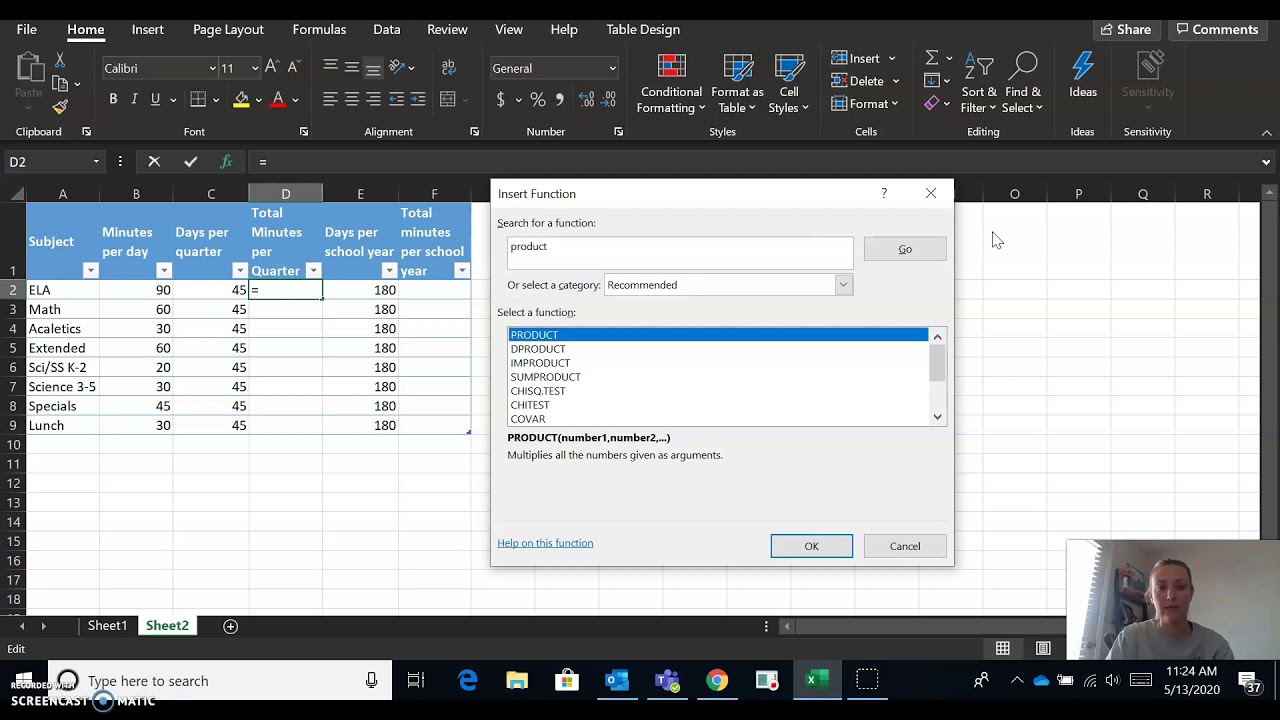1280x720 pixels.
Task: Click the Borders icon
Action: [198, 99]
